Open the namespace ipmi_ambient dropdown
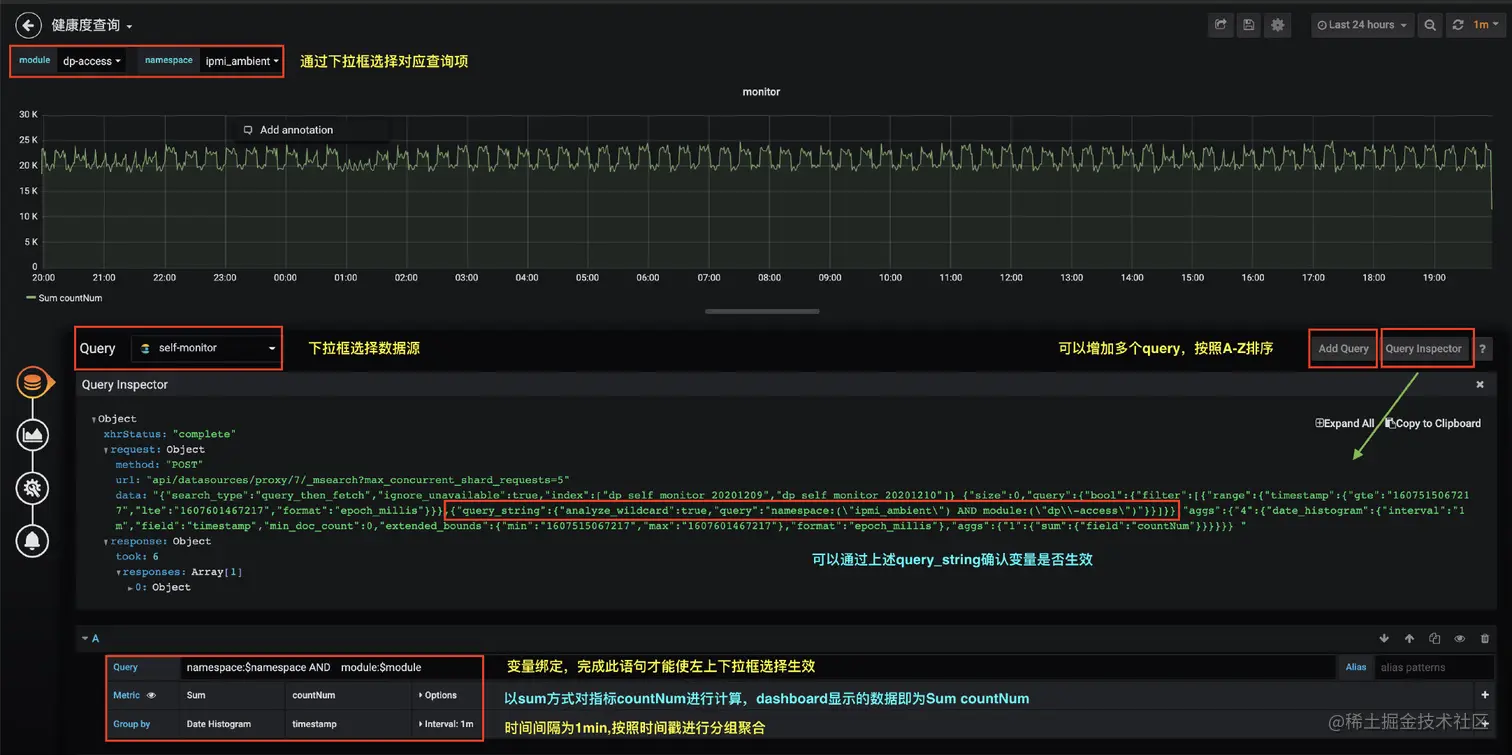 [242, 61]
